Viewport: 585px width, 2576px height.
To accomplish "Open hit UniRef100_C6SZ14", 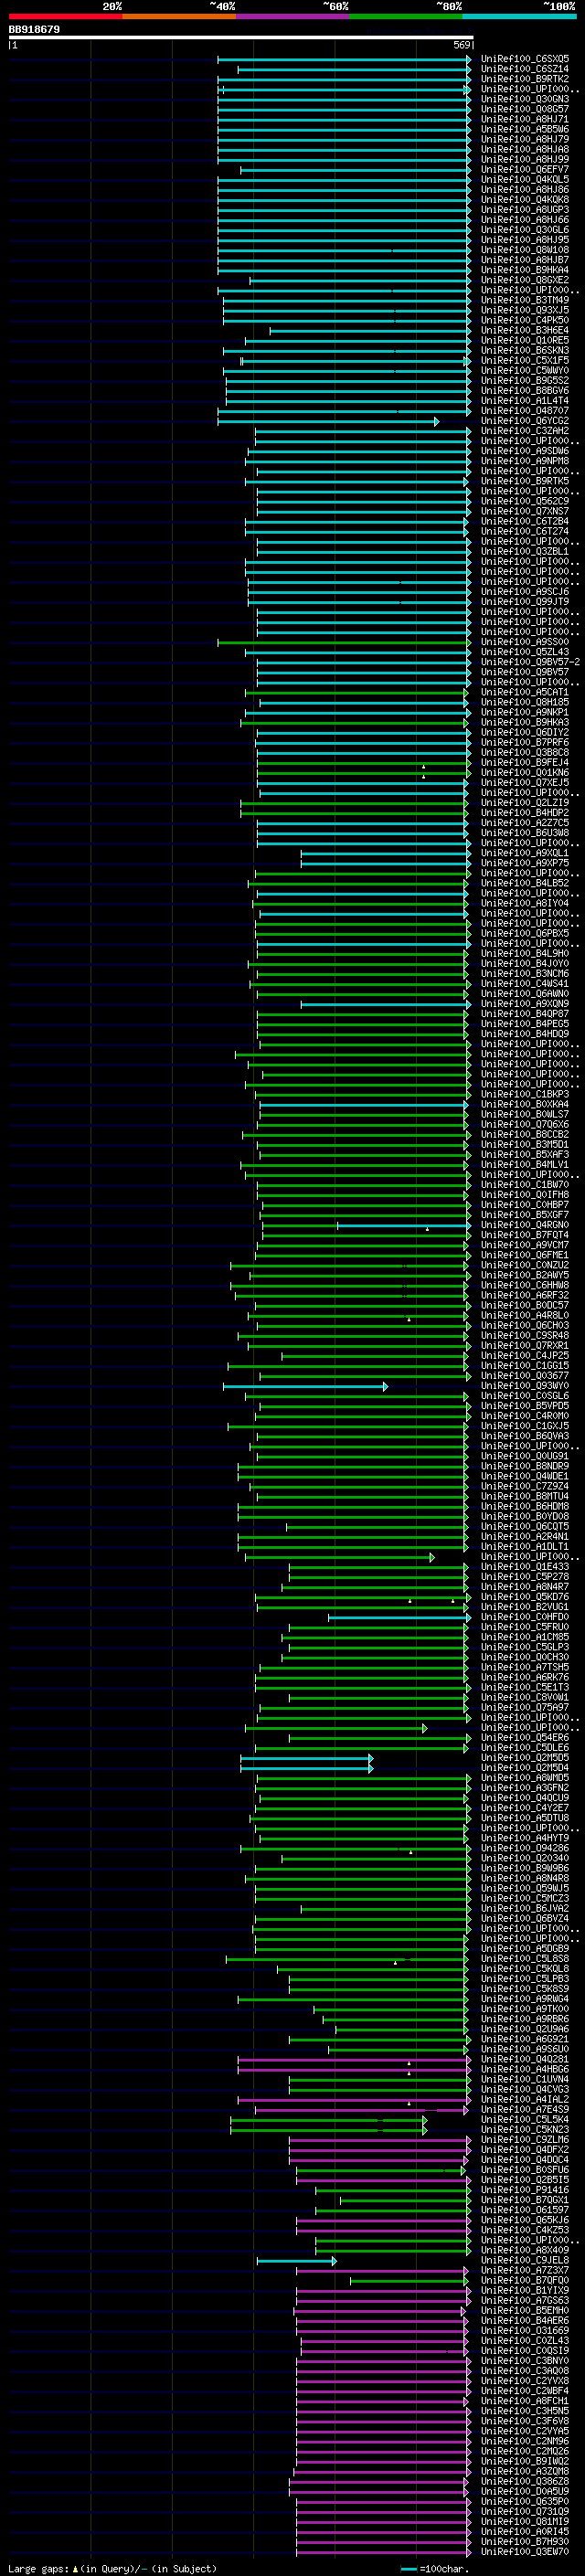I will pos(525,69).
